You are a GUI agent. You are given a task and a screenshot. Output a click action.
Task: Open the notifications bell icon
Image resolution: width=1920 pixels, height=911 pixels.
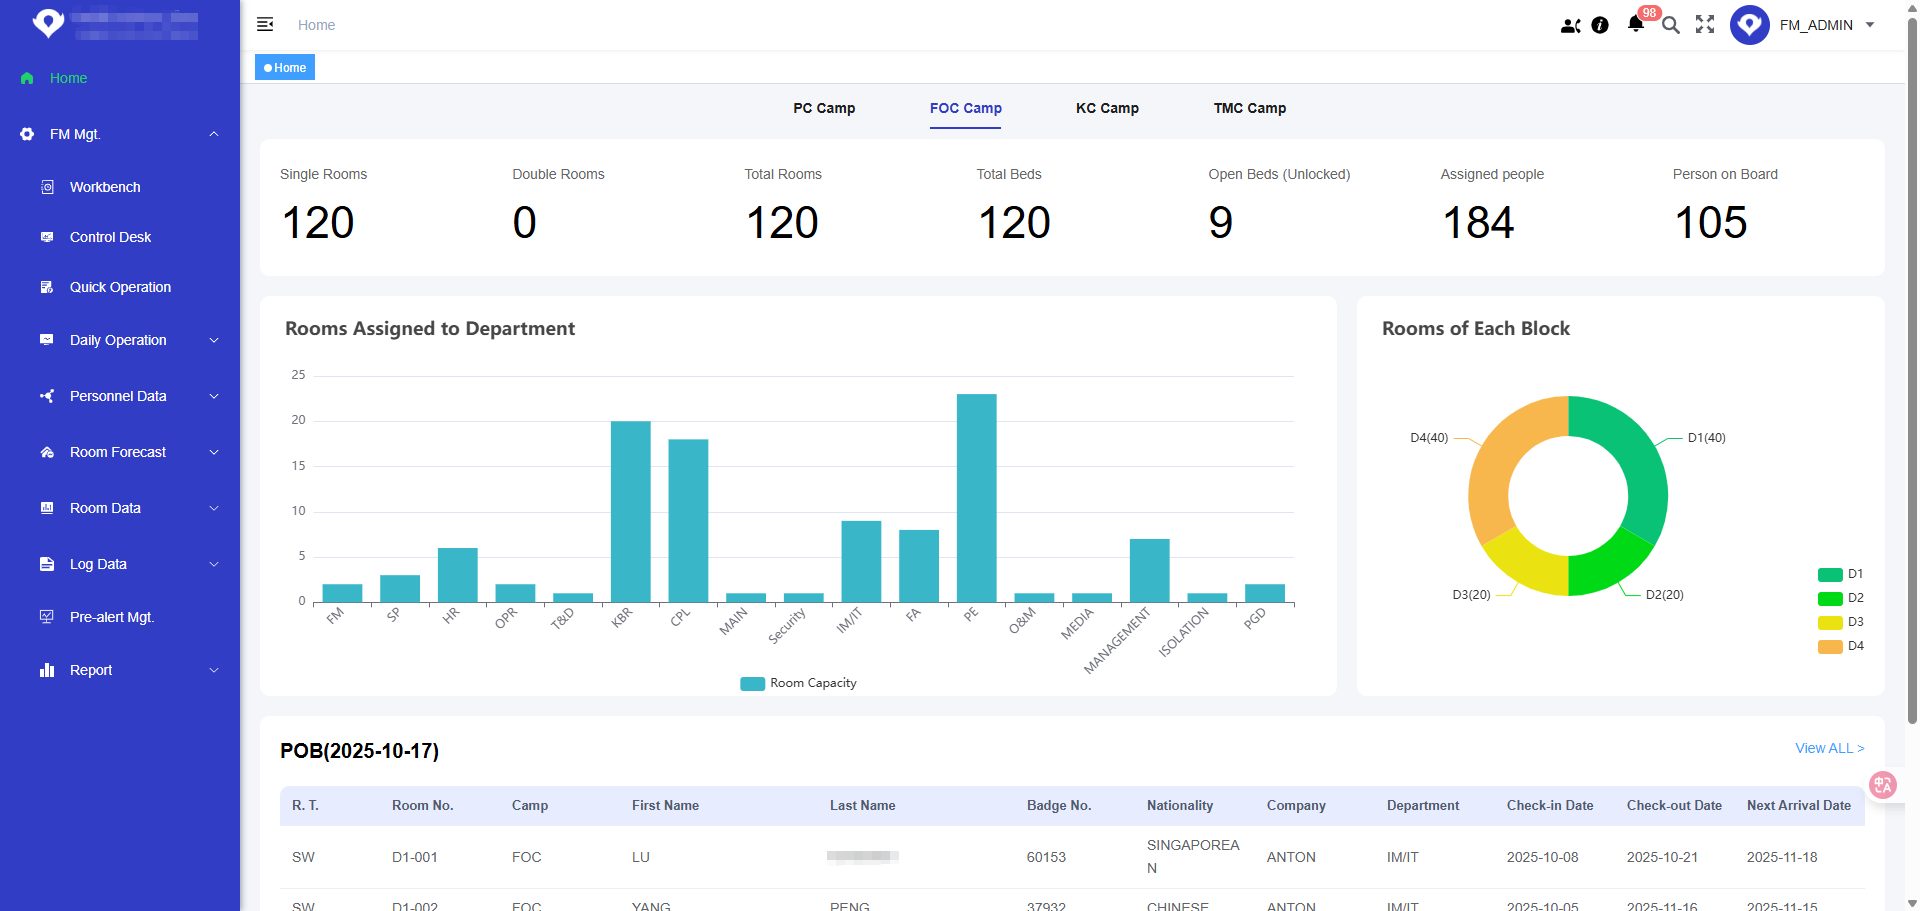click(1635, 25)
